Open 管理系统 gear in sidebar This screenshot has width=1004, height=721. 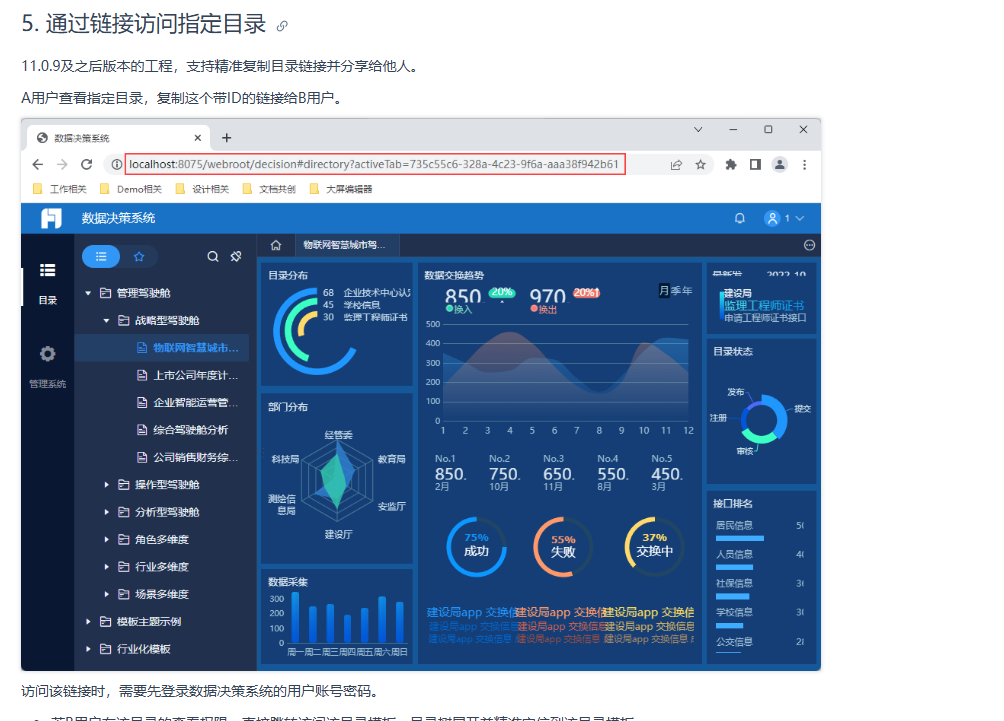[x=47, y=366]
